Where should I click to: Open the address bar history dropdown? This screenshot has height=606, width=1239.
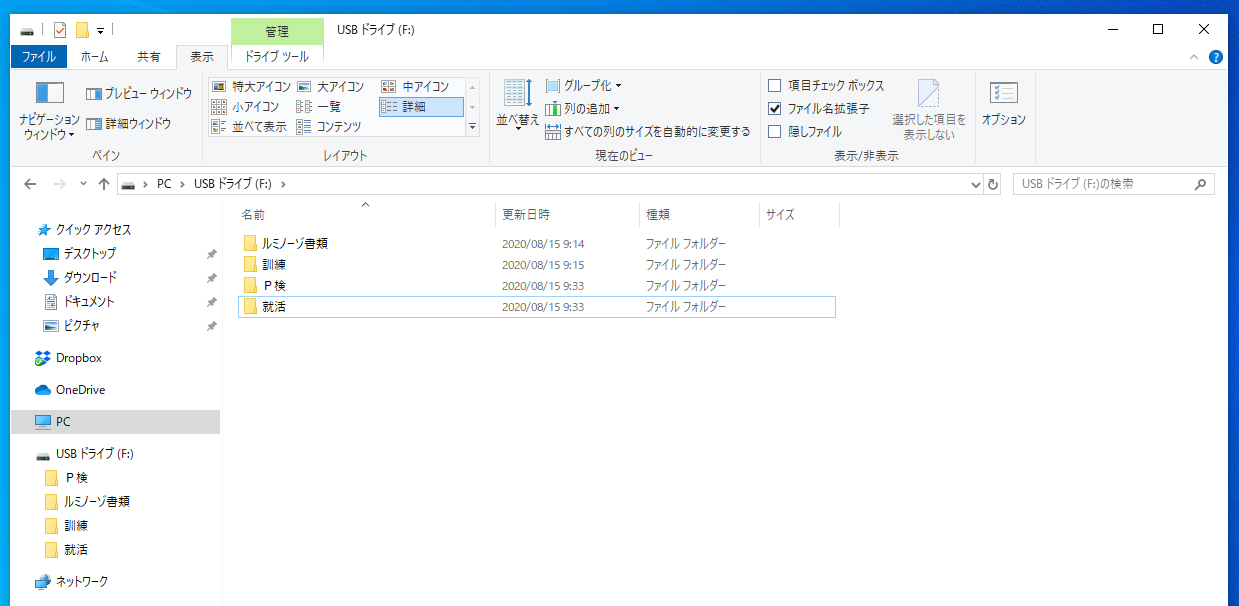pyautogui.click(x=977, y=184)
